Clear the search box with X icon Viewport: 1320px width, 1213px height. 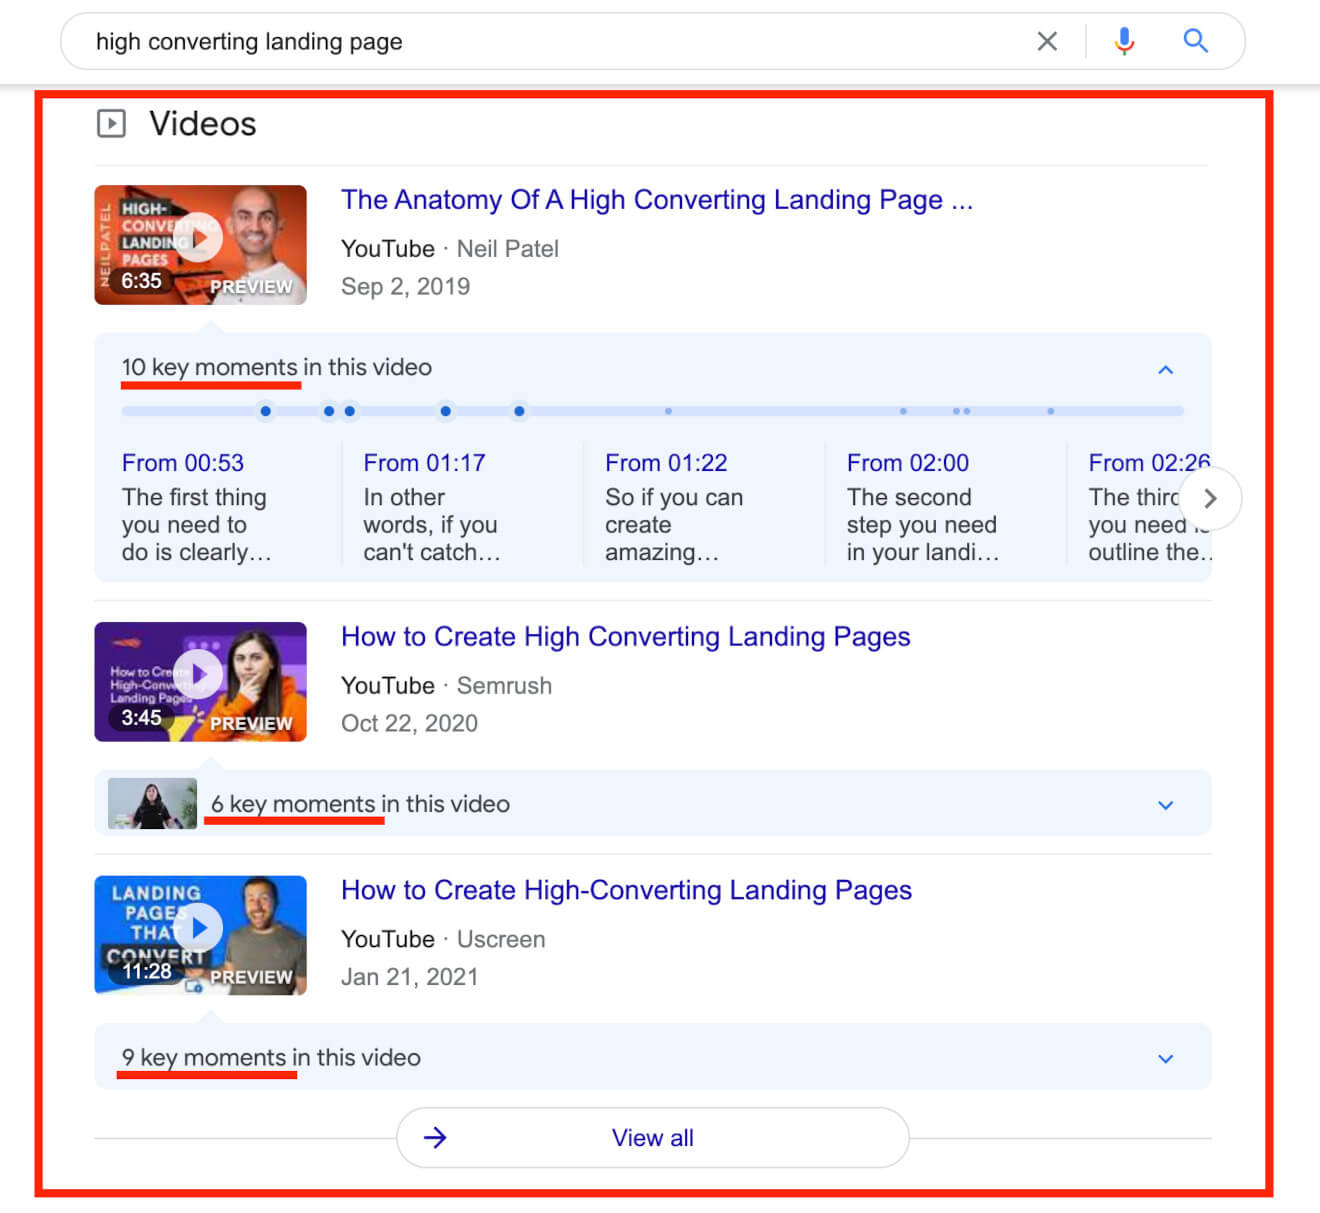1047,41
